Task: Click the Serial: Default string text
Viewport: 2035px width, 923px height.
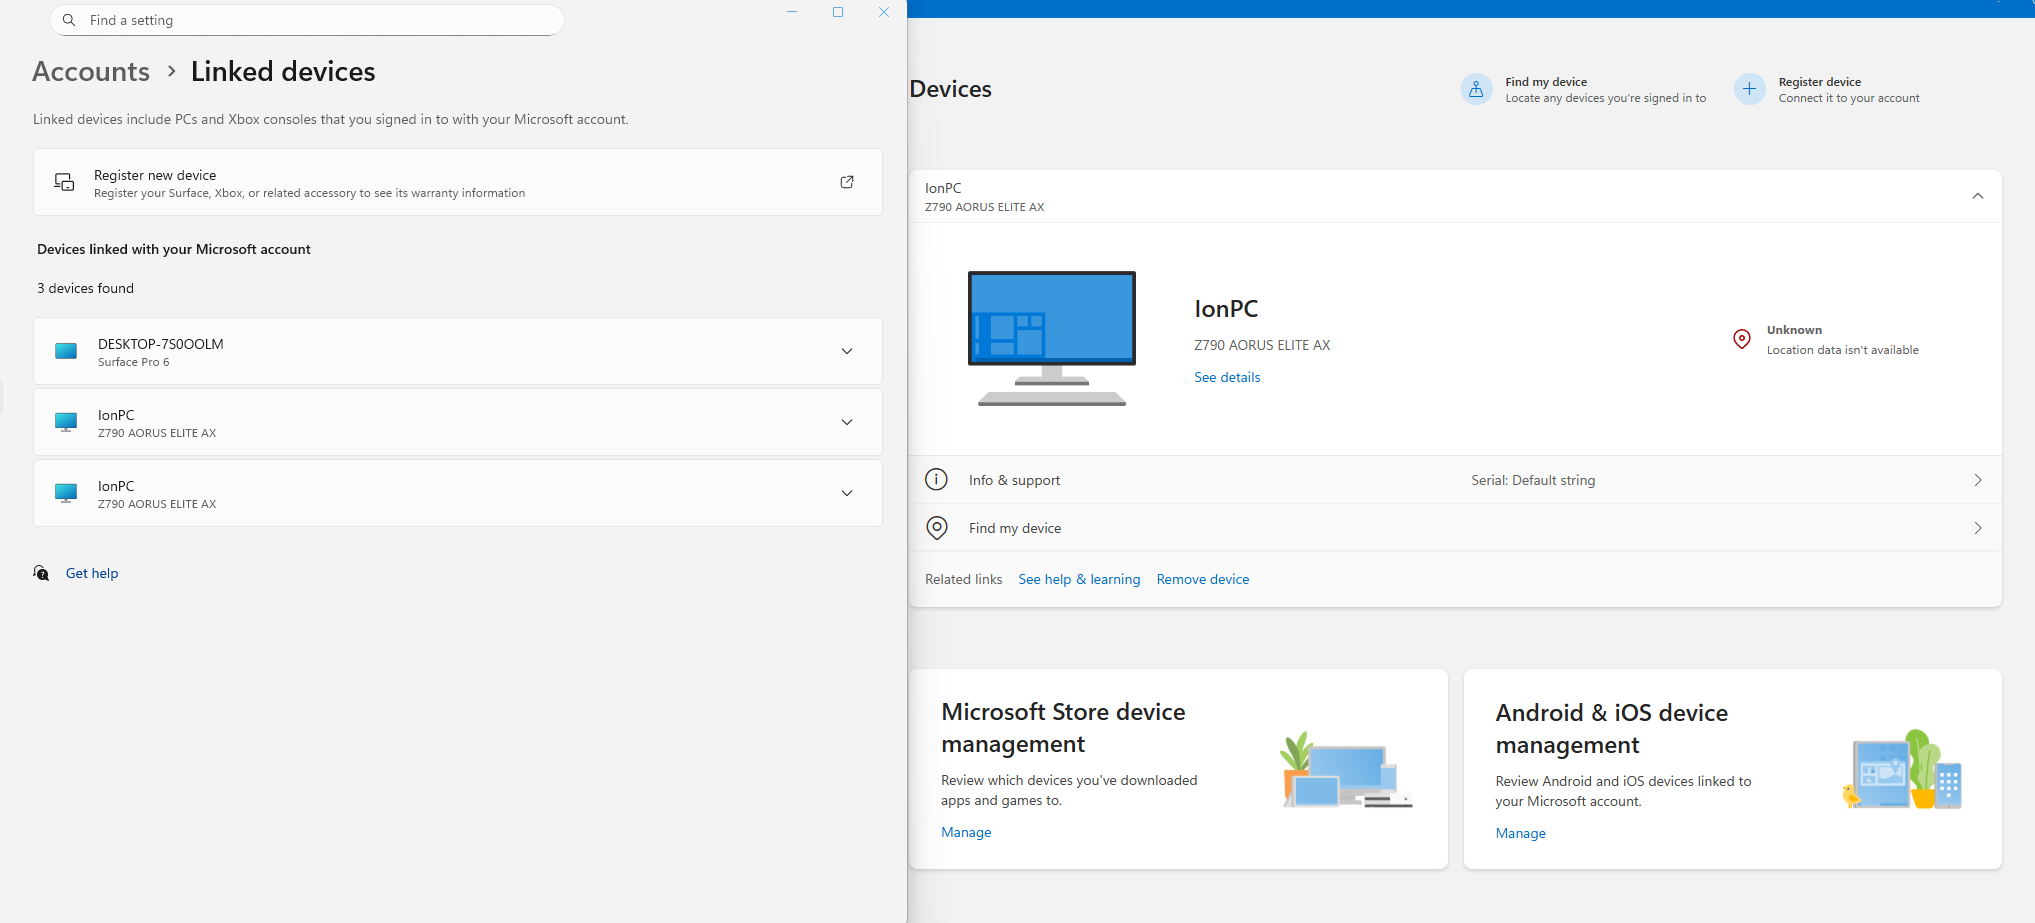Action: [x=1533, y=480]
